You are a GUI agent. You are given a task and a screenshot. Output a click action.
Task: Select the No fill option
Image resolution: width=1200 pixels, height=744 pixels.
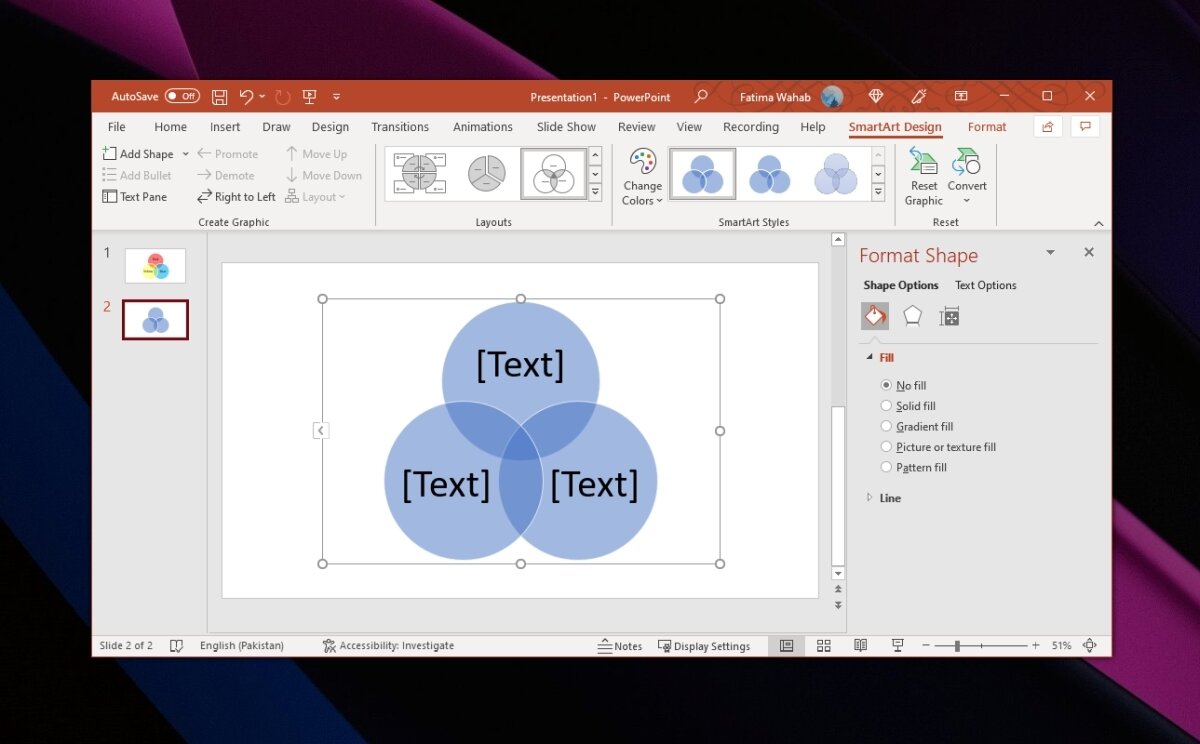[x=886, y=385]
